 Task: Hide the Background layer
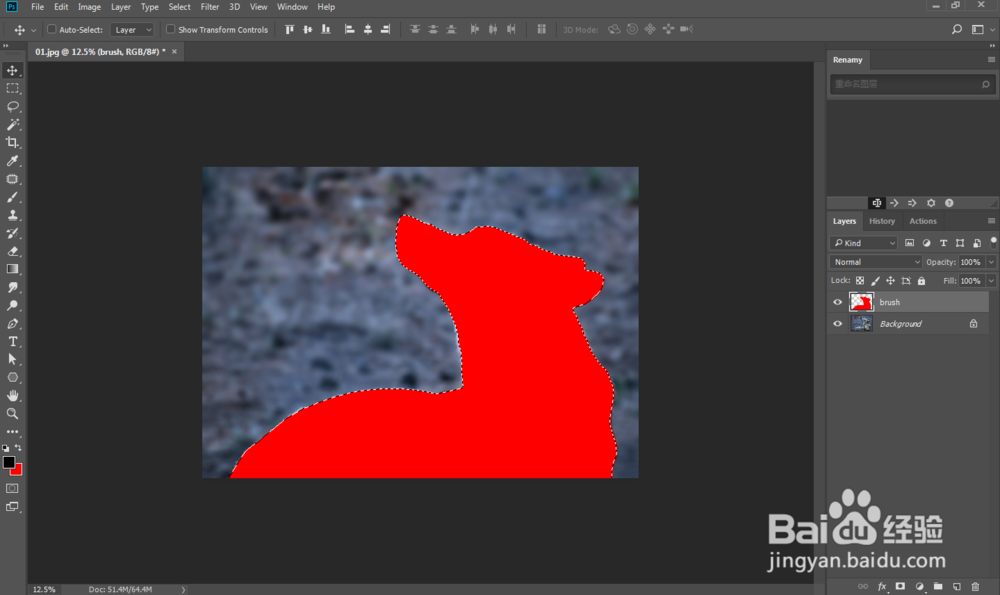[x=837, y=324]
